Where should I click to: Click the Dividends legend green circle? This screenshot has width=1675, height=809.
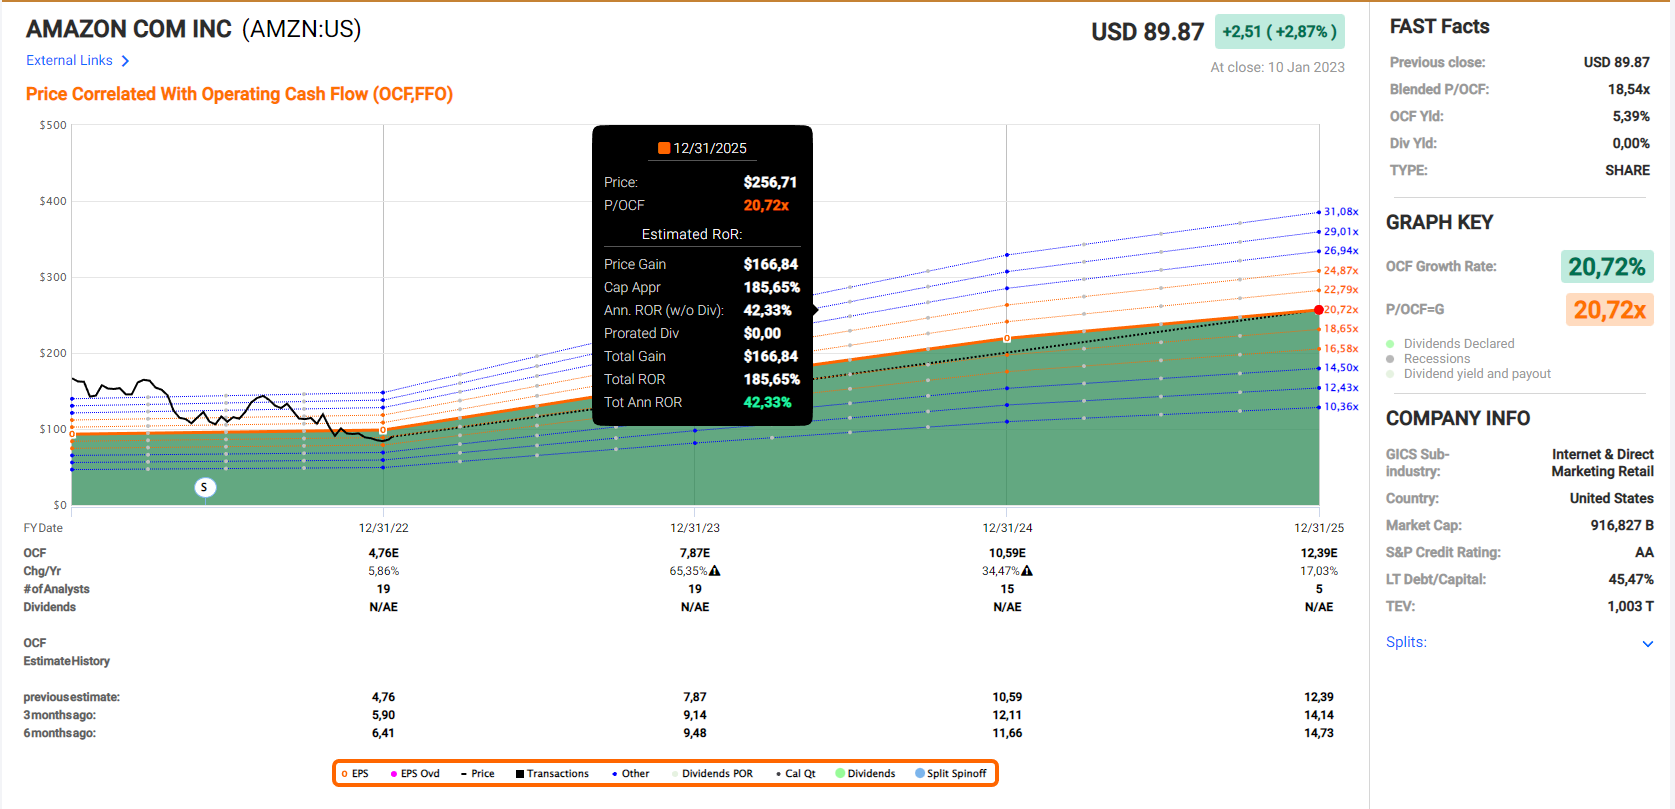point(840,773)
